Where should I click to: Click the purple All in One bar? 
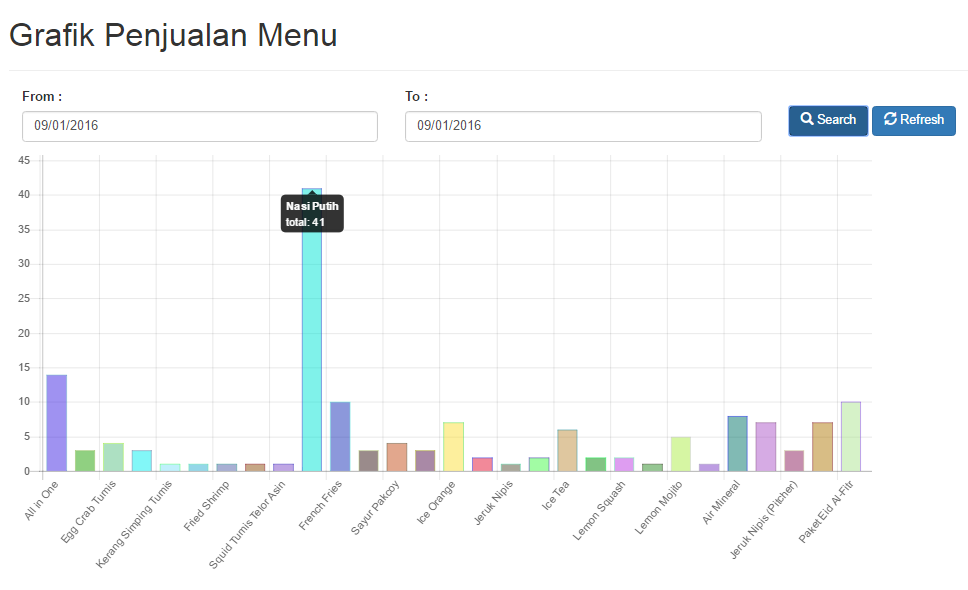[57, 423]
